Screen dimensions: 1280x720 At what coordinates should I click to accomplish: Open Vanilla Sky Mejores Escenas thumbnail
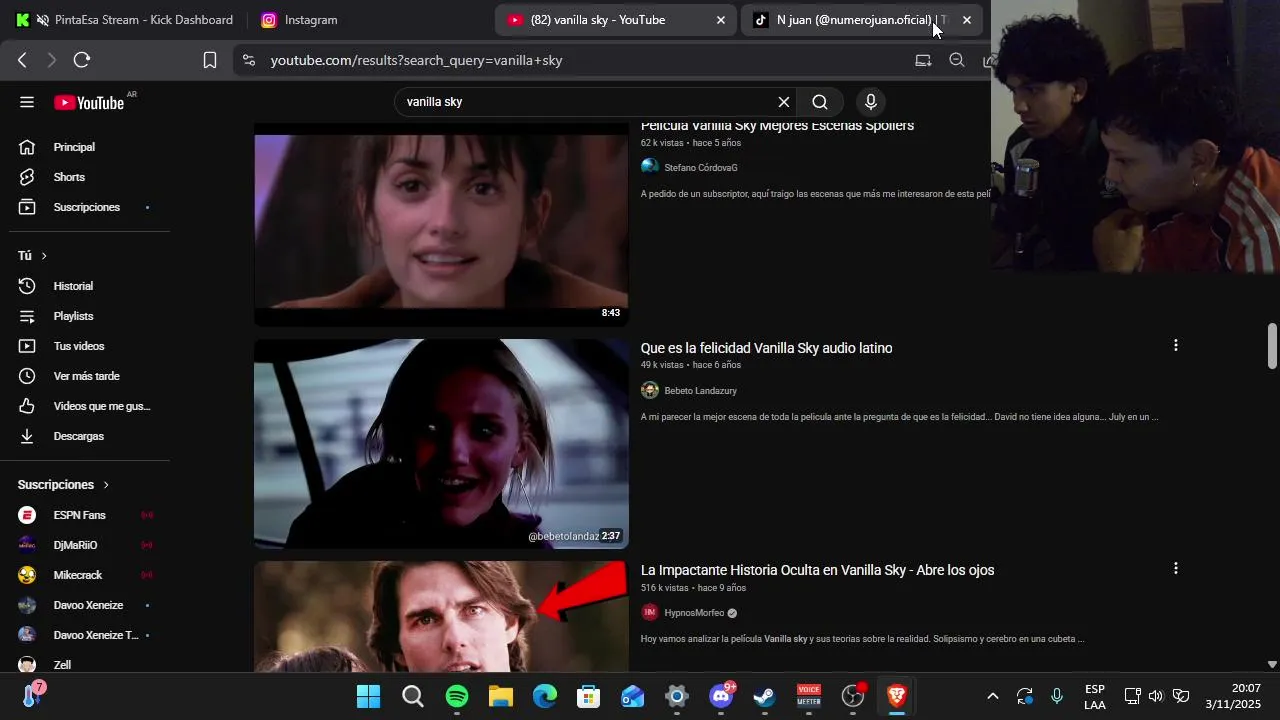(x=441, y=224)
